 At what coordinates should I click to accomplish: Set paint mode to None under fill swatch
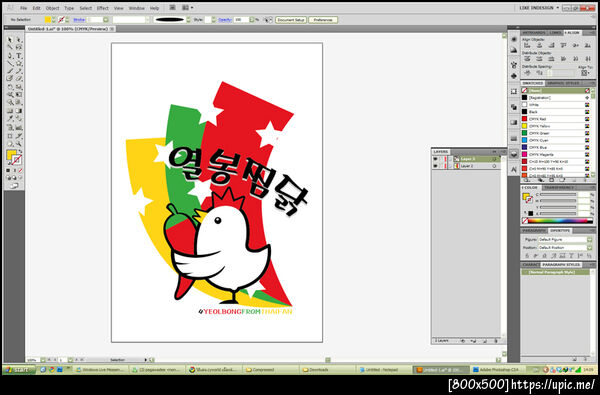pos(20,170)
